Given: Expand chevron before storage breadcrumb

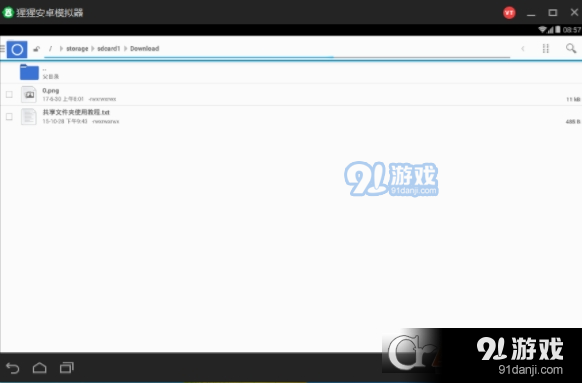Looking at the screenshot, I should (x=61, y=49).
